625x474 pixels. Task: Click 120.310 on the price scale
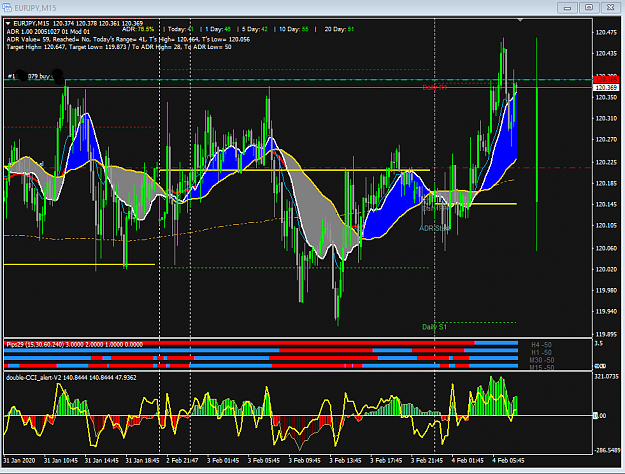606,118
